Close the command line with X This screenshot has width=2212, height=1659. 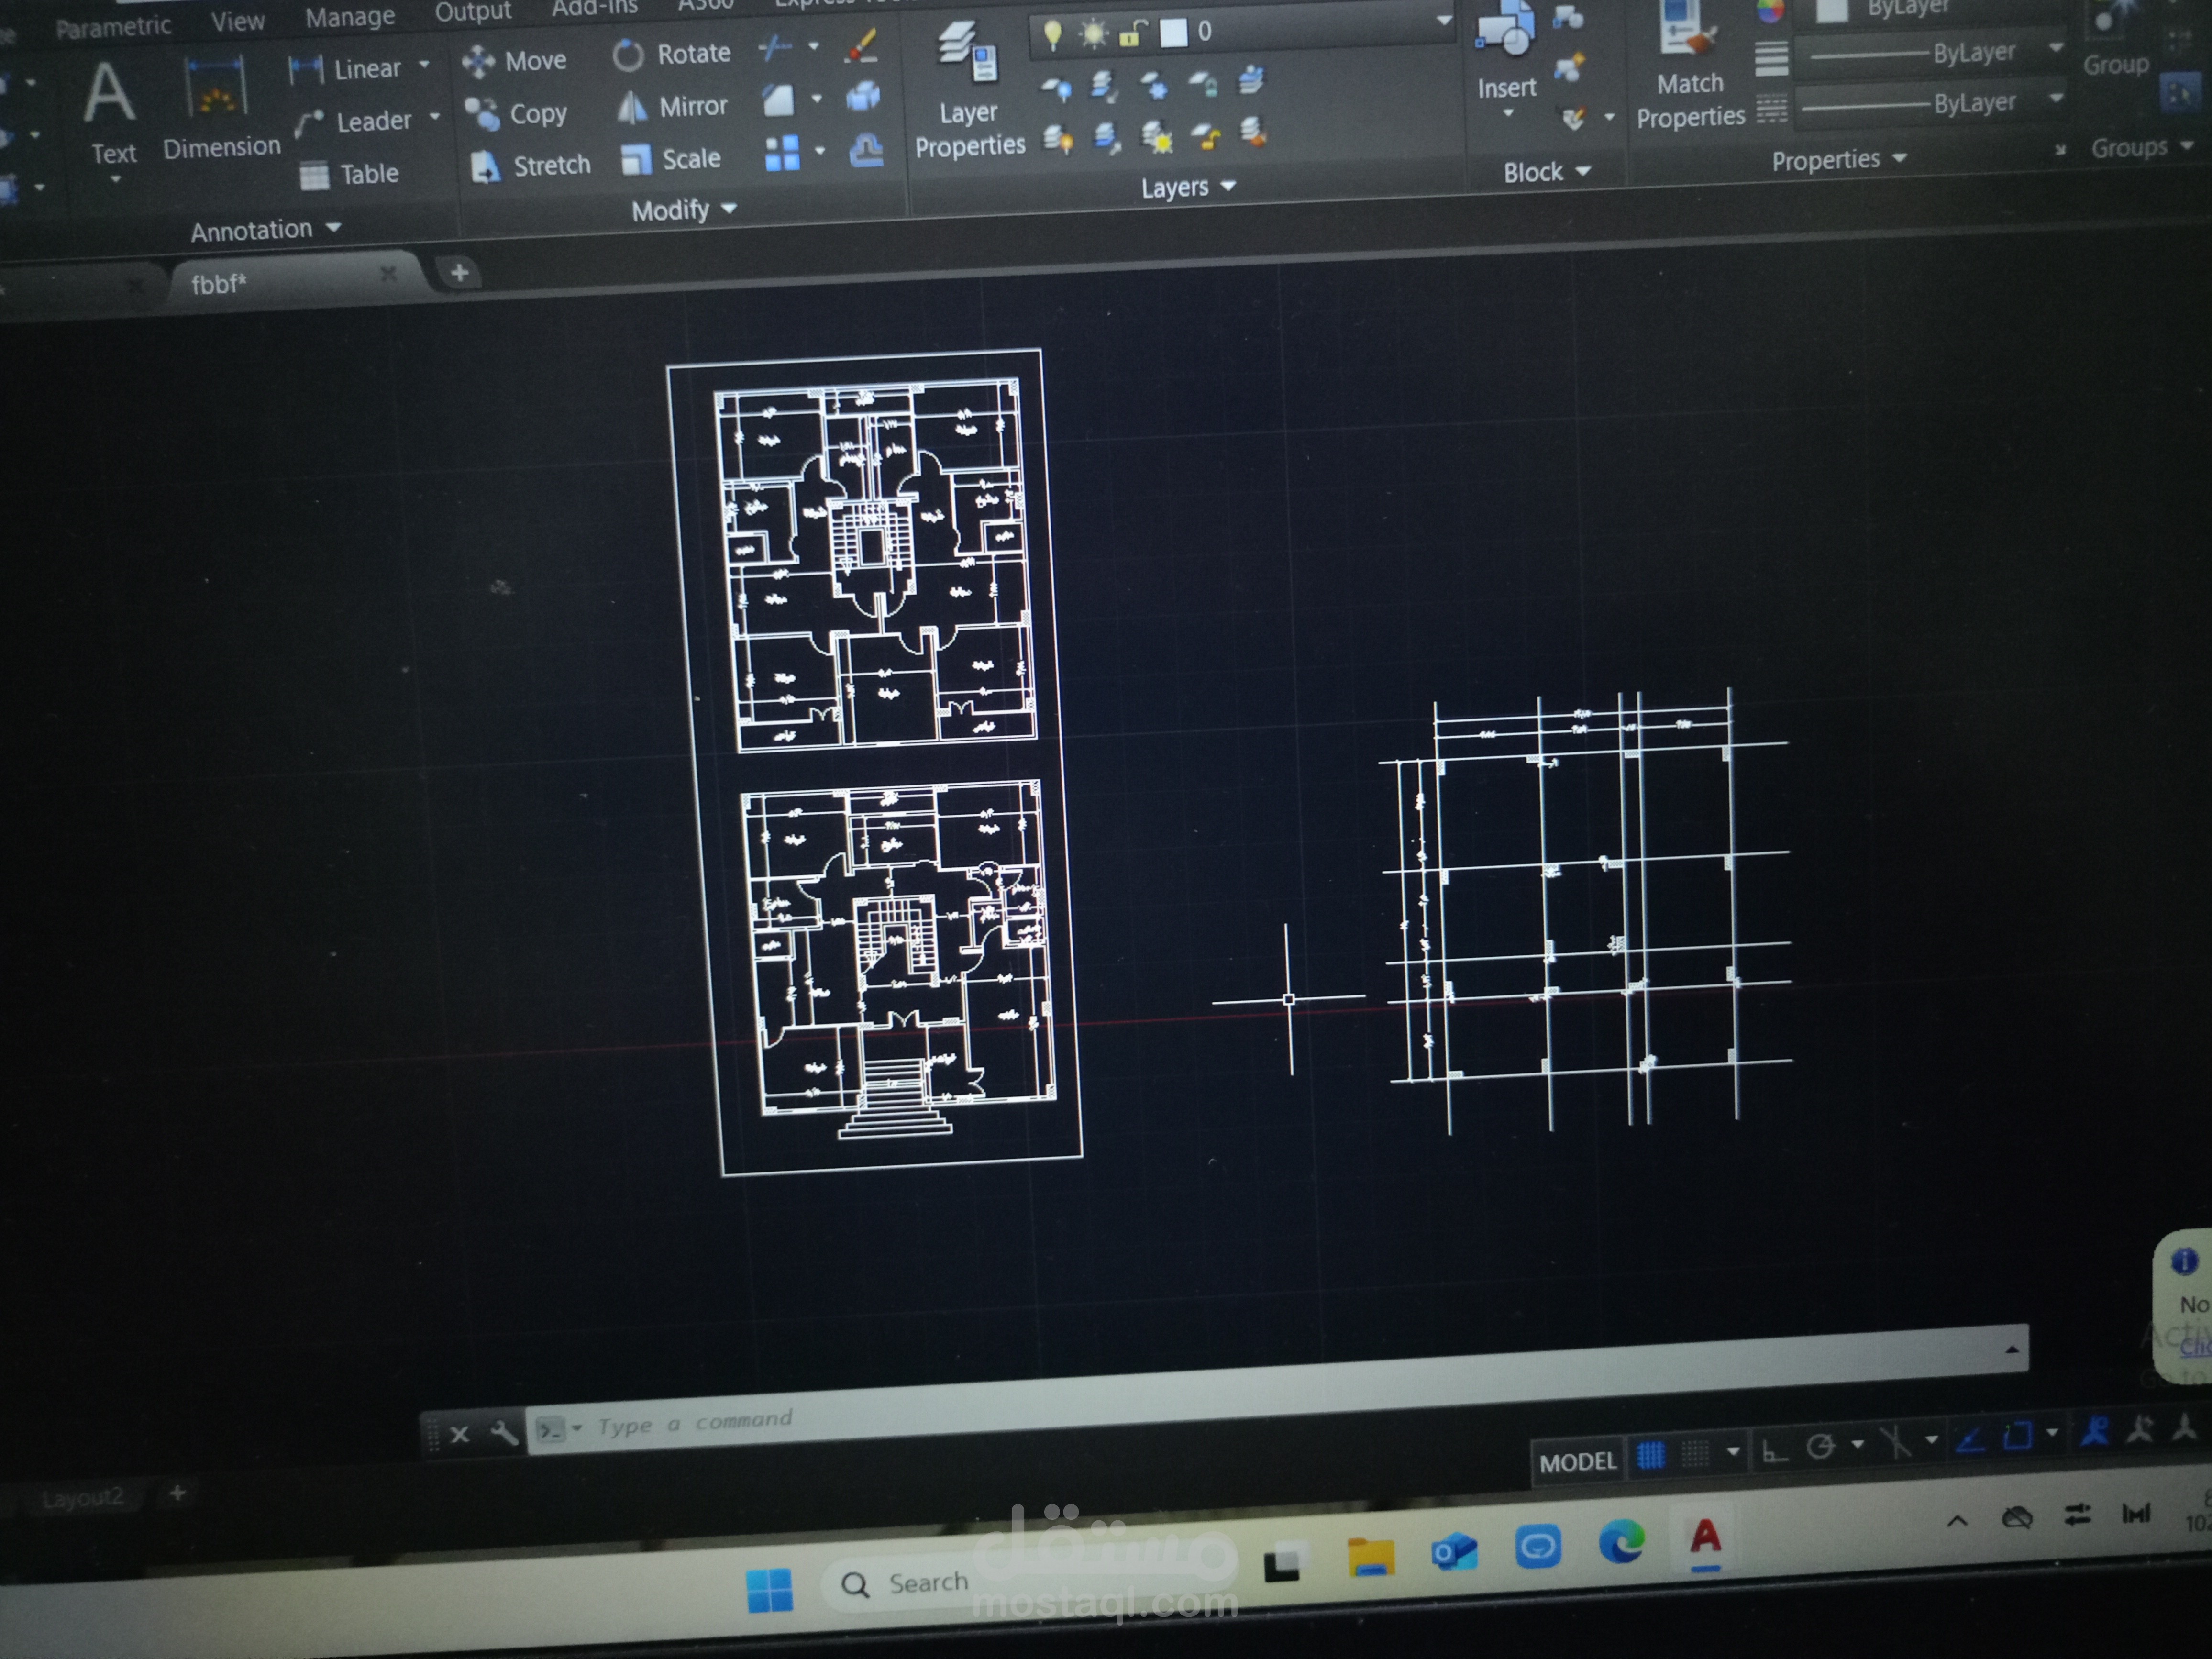460,1434
